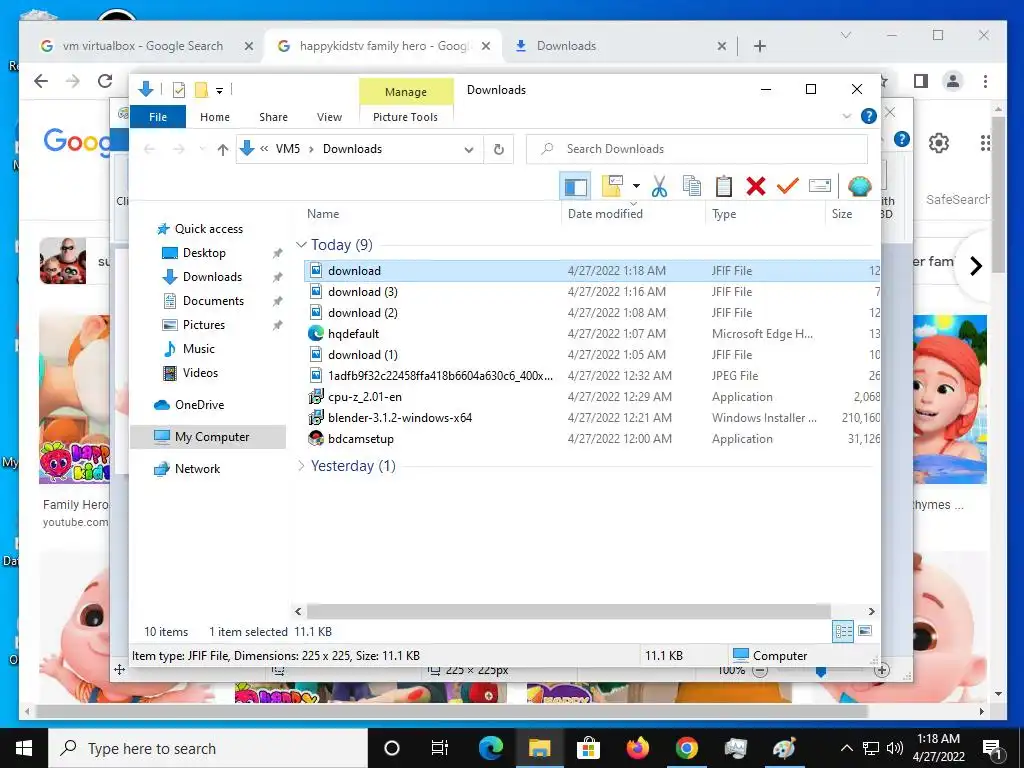This screenshot has width=1024, height=768.
Task: Click the orange checkmark Properties icon
Action: pyautogui.click(x=788, y=186)
